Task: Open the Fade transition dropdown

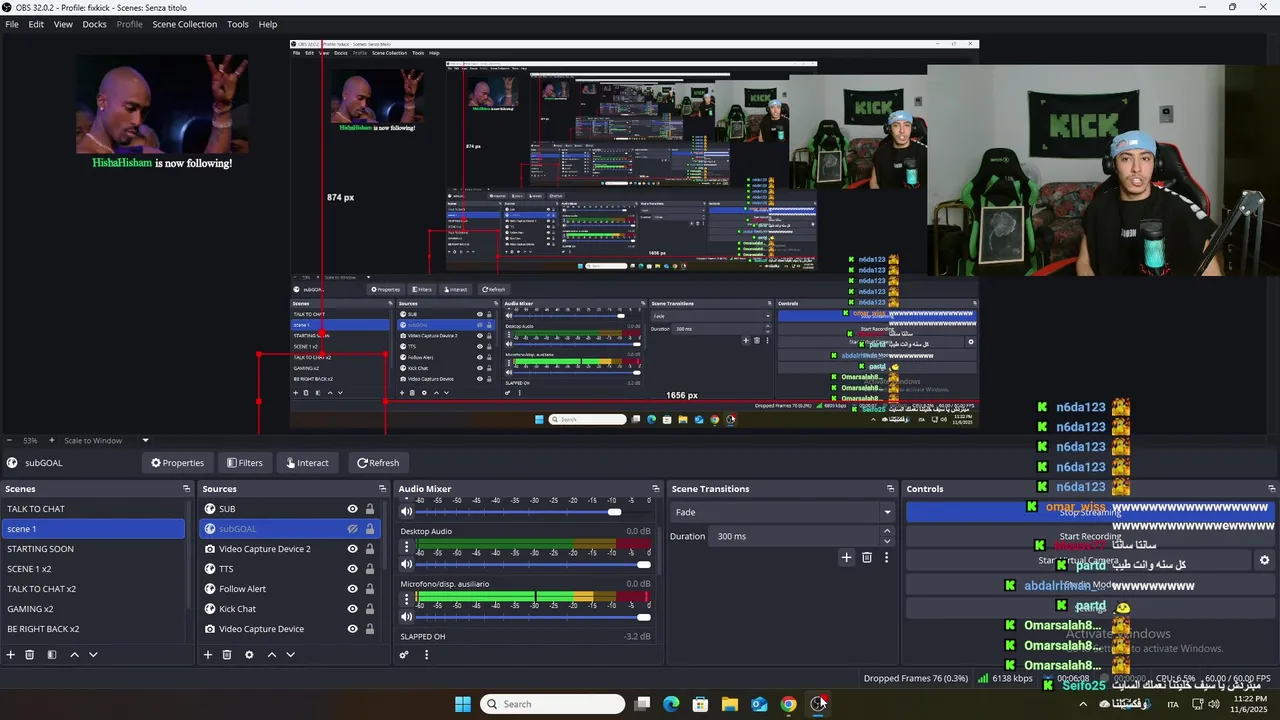Action: (782, 512)
